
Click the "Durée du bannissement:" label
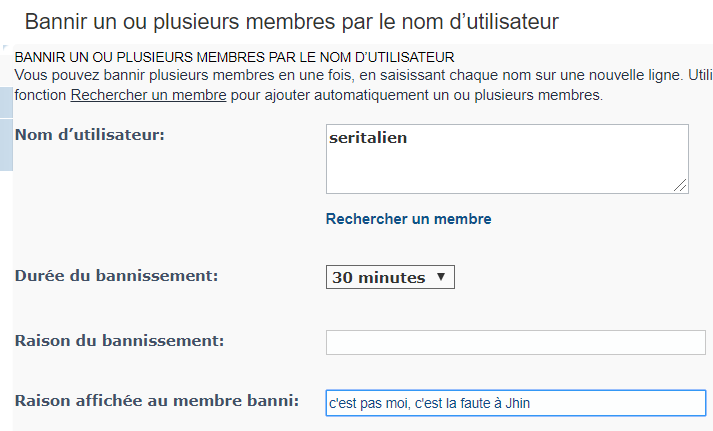116,273
